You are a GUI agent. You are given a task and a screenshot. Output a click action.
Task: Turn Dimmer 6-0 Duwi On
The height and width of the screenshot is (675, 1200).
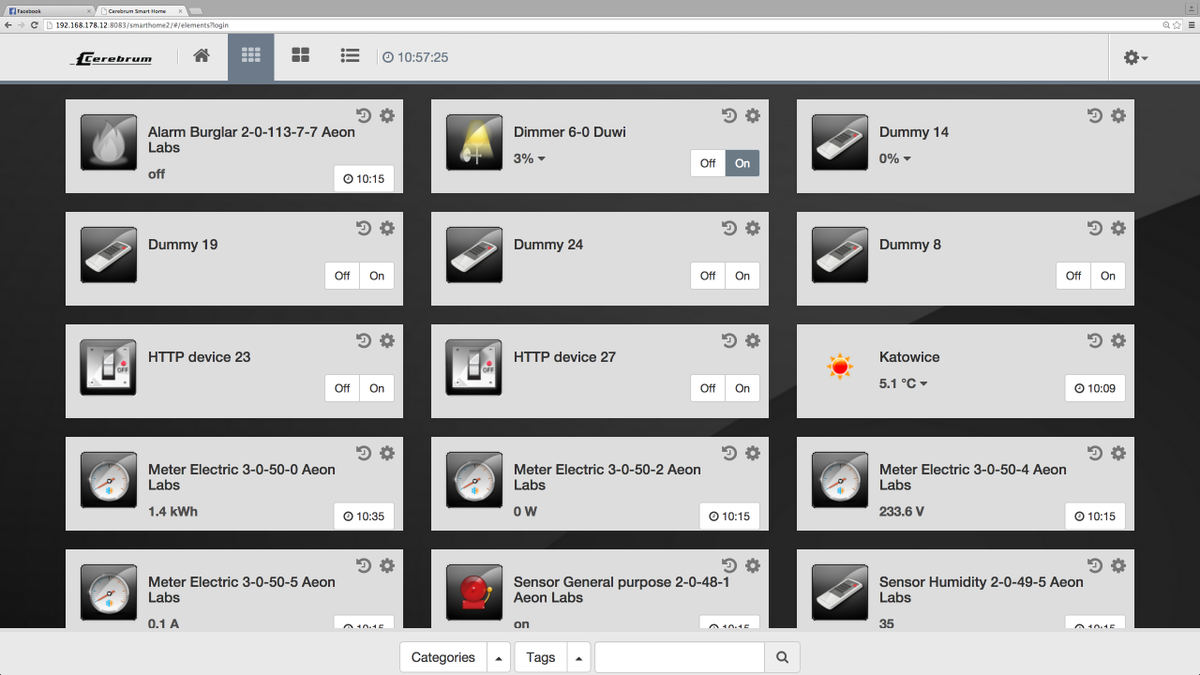point(742,163)
